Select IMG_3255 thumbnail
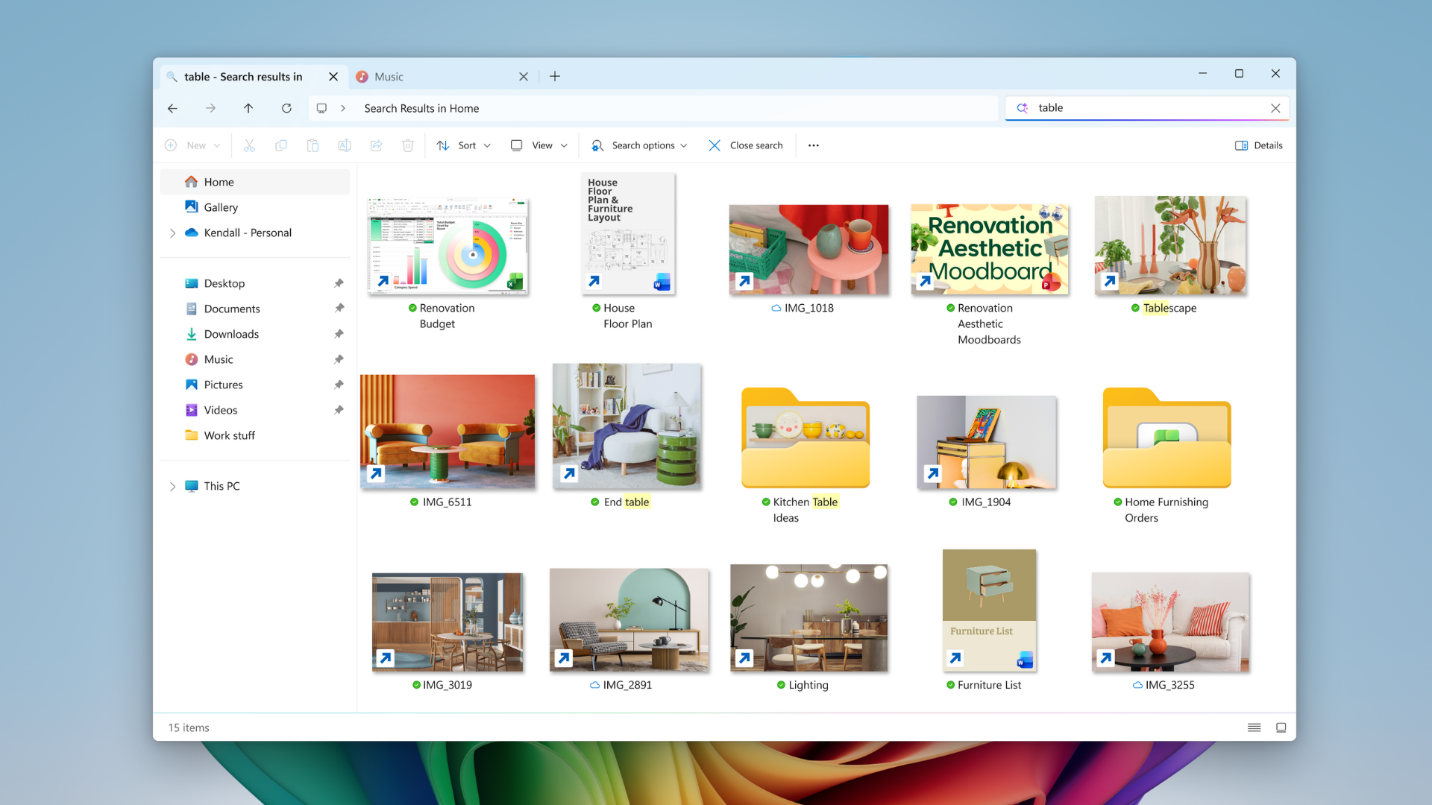This screenshot has height=805, width=1432. (1170, 622)
